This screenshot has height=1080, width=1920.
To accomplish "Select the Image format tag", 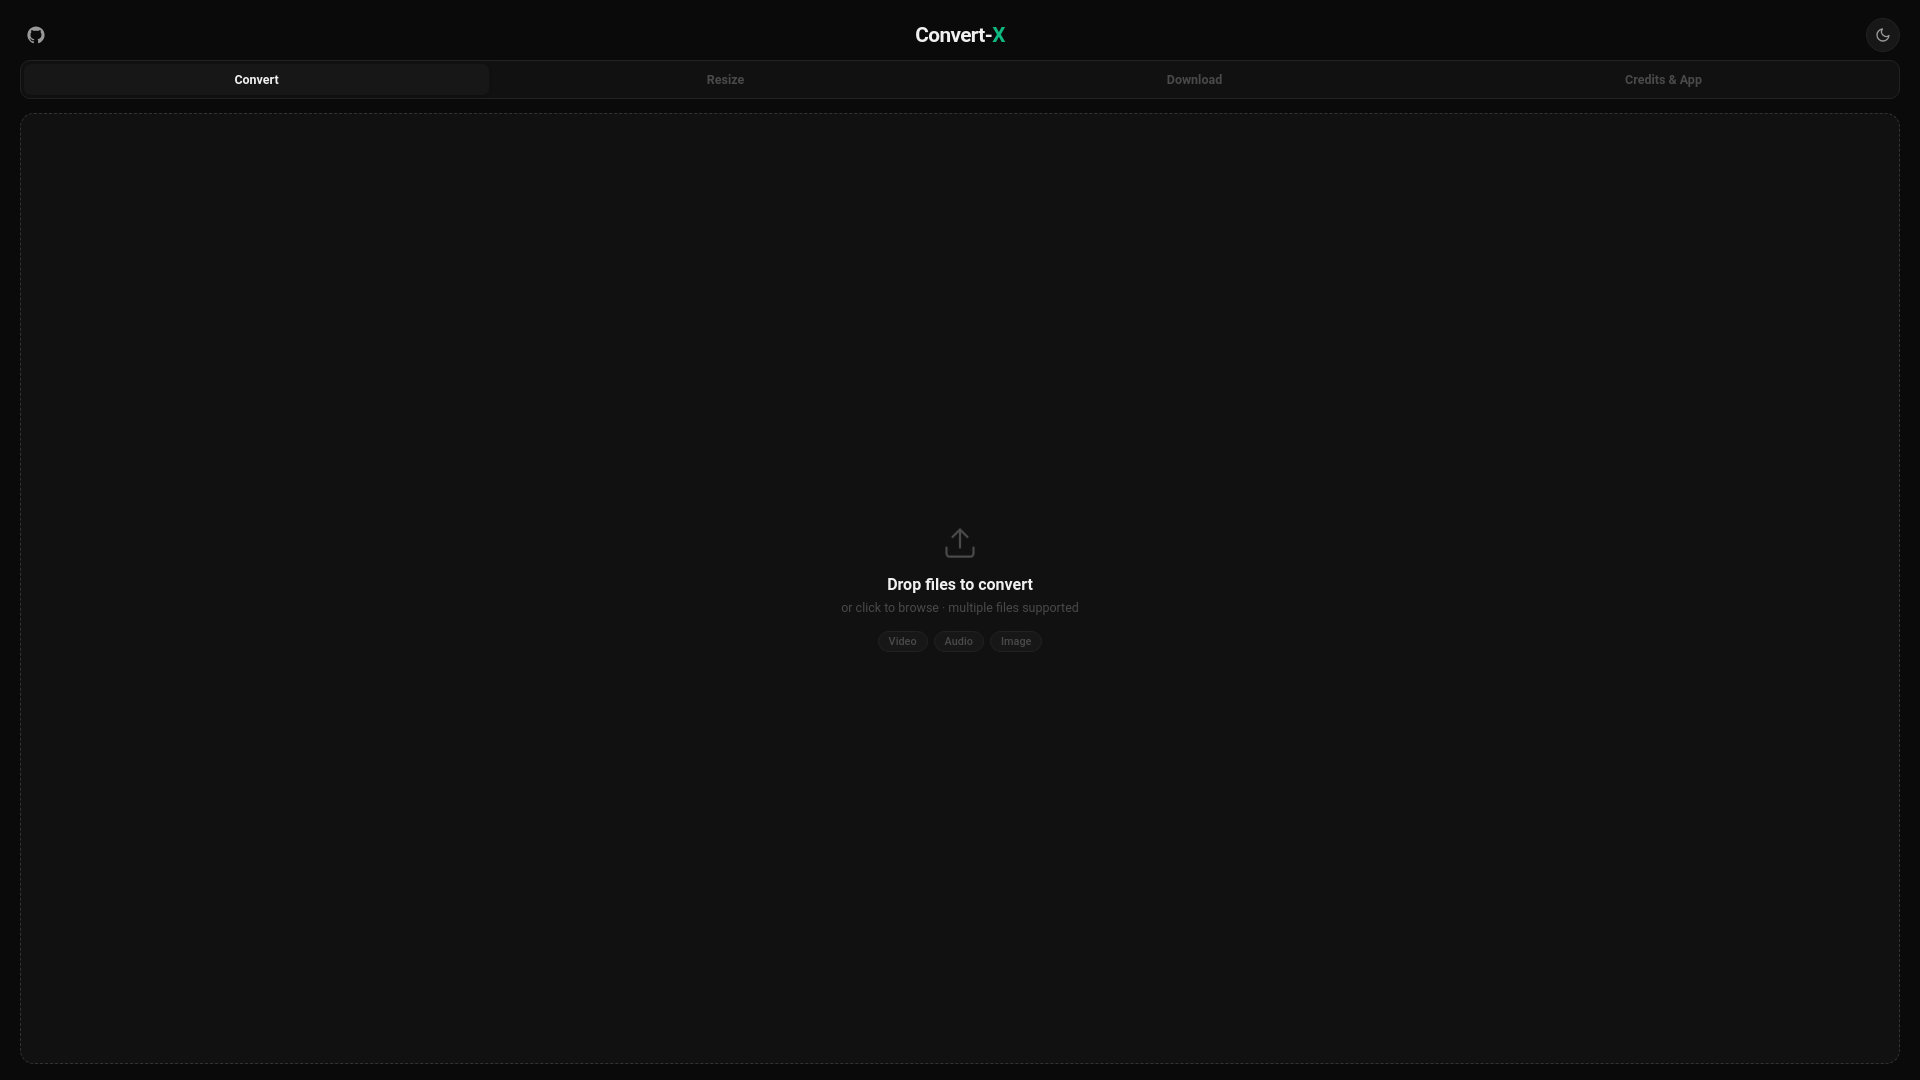I will [1015, 641].
